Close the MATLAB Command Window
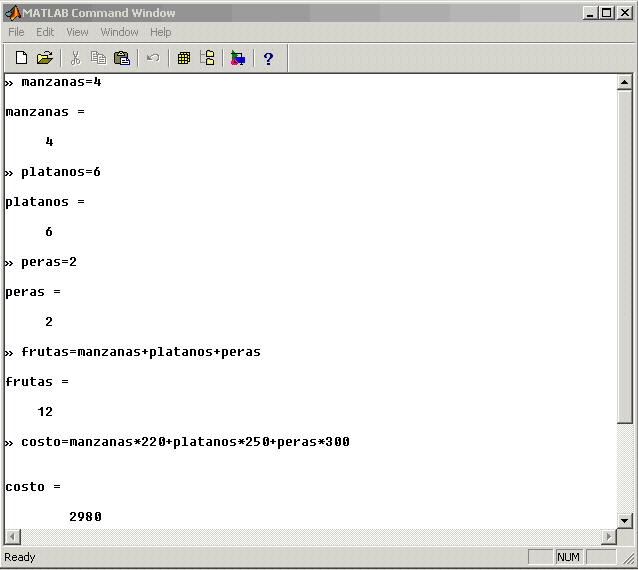638x570 pixels. [625, 13]
